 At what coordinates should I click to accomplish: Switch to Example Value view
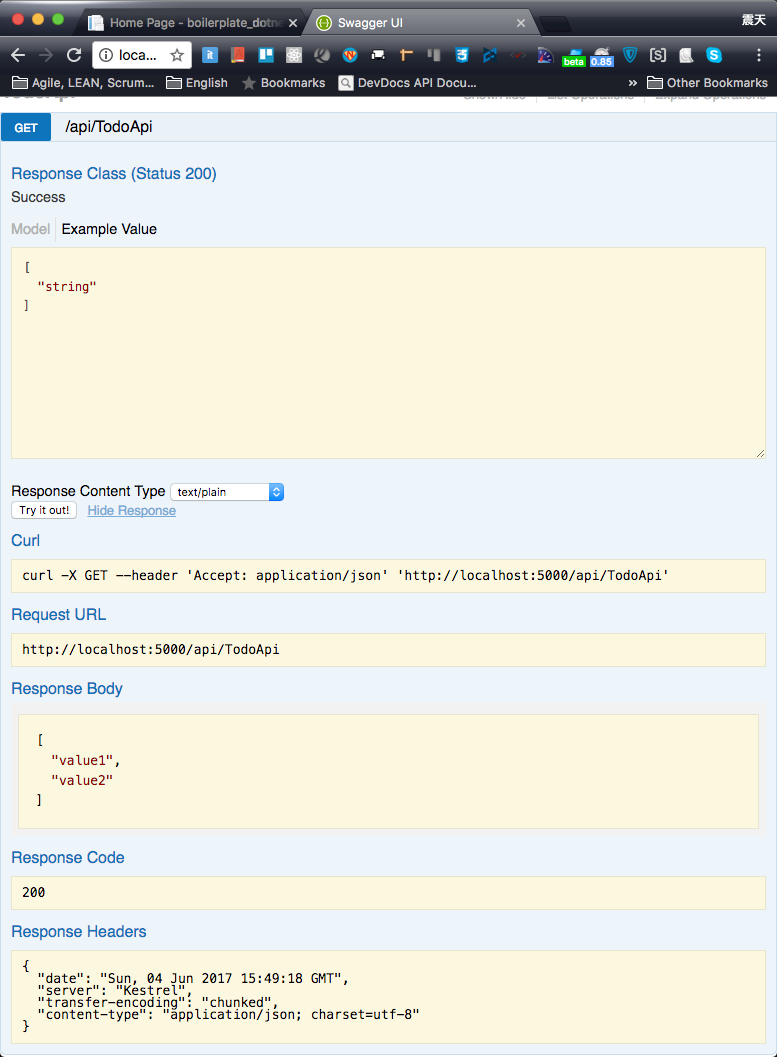tap(109, 229)
